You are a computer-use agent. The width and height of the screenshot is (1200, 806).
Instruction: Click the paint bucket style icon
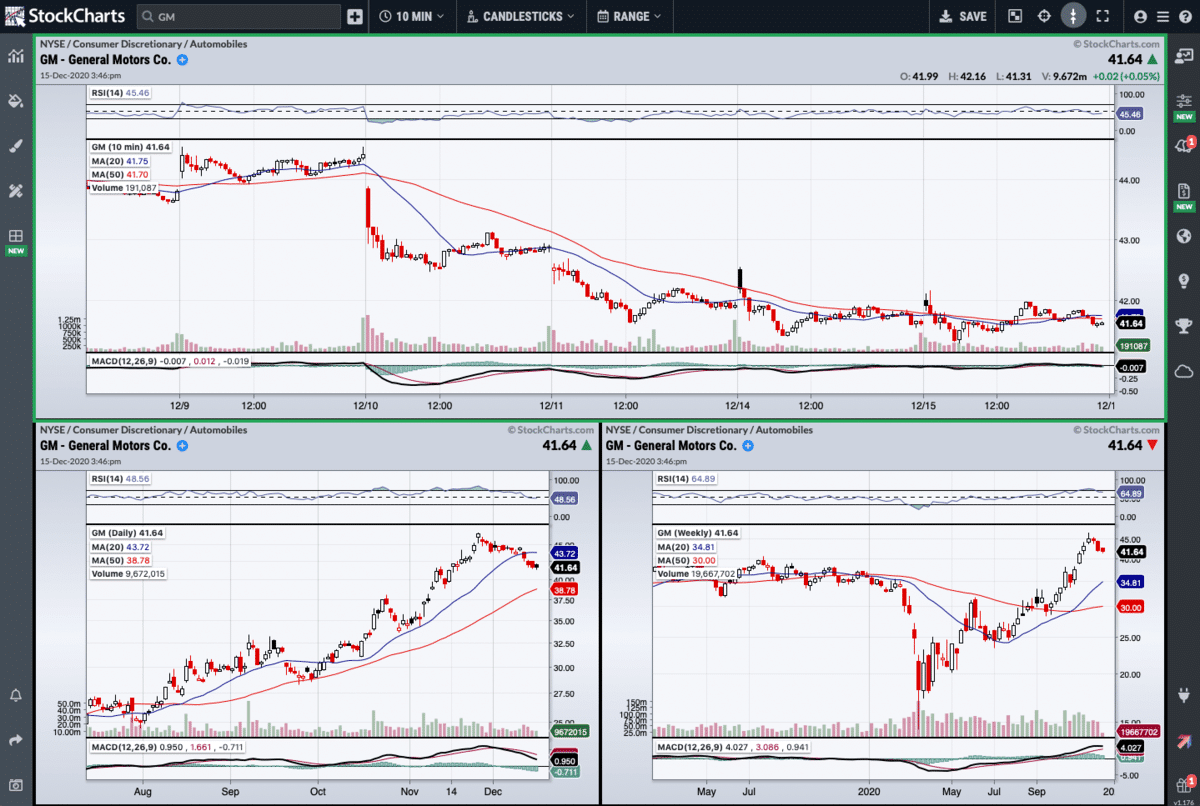coord(16,101)
